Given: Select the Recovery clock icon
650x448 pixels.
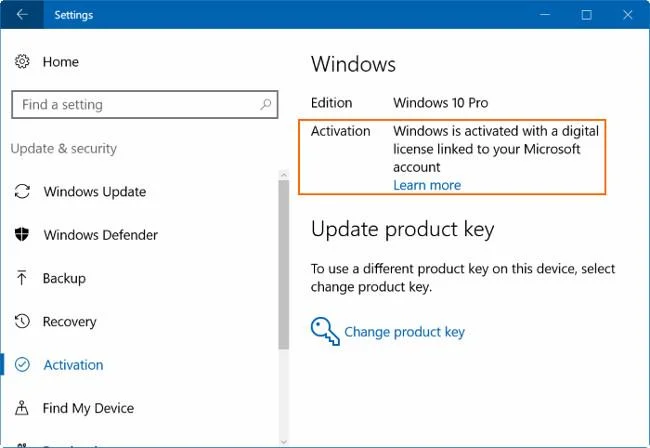Looking at the screenshot, I should 22,321.
